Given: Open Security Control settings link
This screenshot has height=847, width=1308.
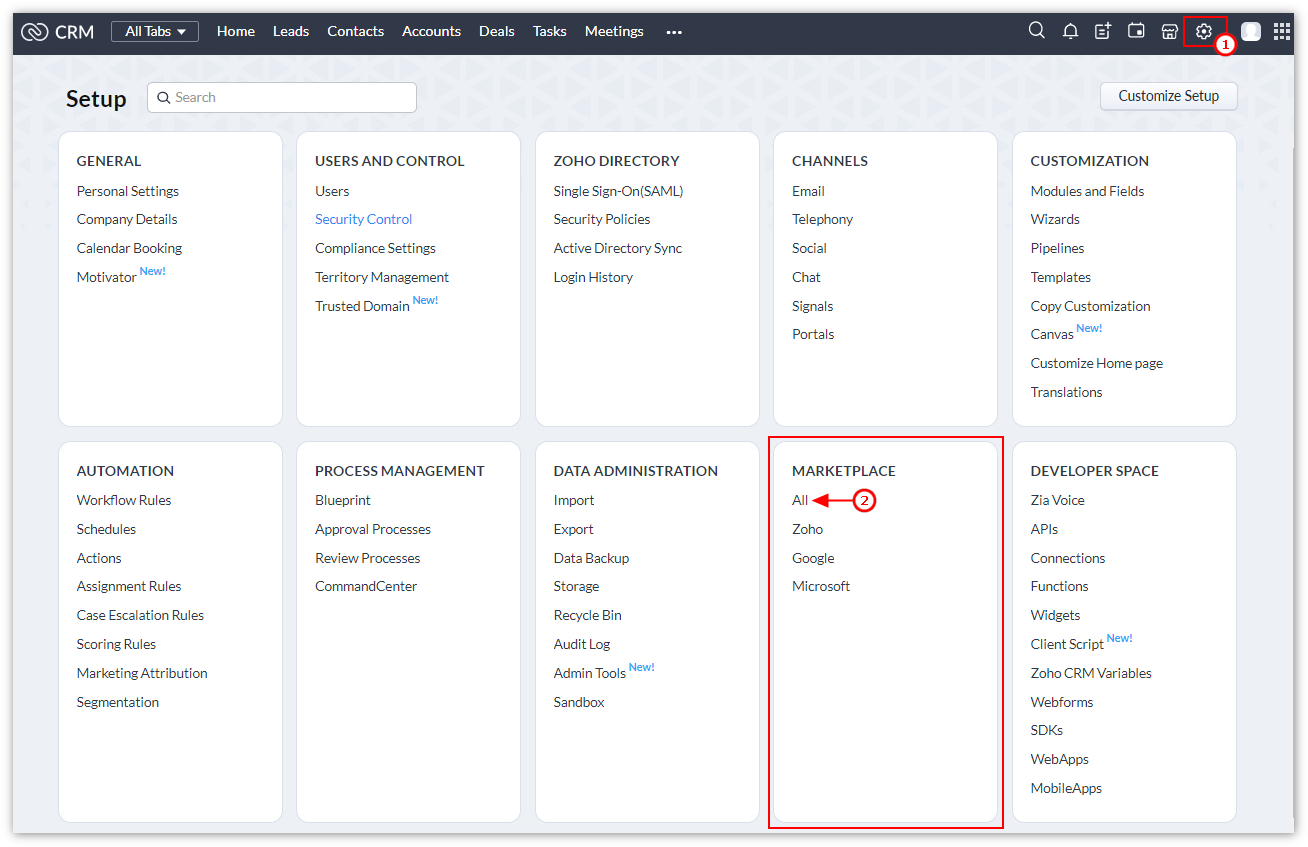Looking at the screenshot, I should click(x=363, y=219).
